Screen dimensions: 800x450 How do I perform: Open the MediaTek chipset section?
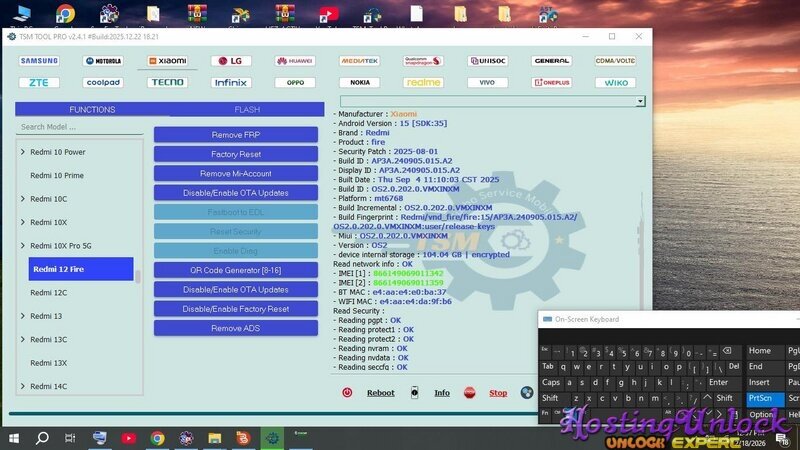click(x=359, y=61)
